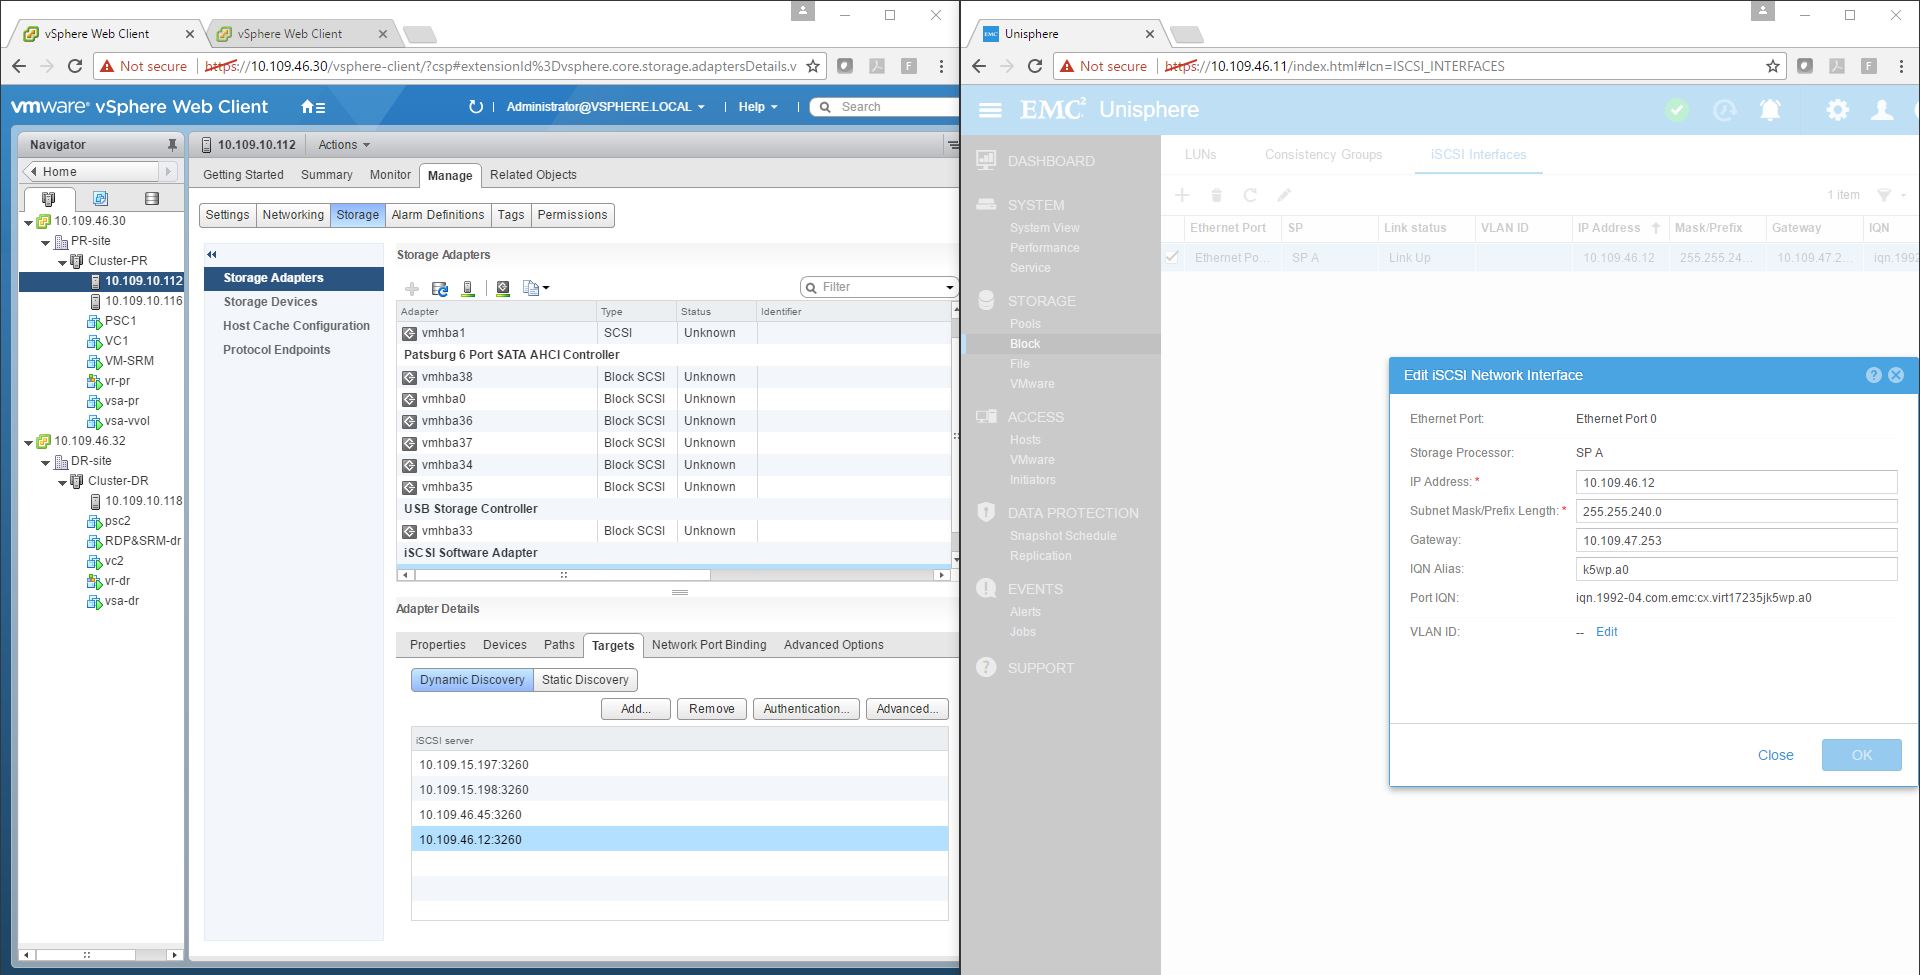Screen dimensions: 1920x975
Task: Open the vSphere home menu icon
Action: tap(312, 107)
